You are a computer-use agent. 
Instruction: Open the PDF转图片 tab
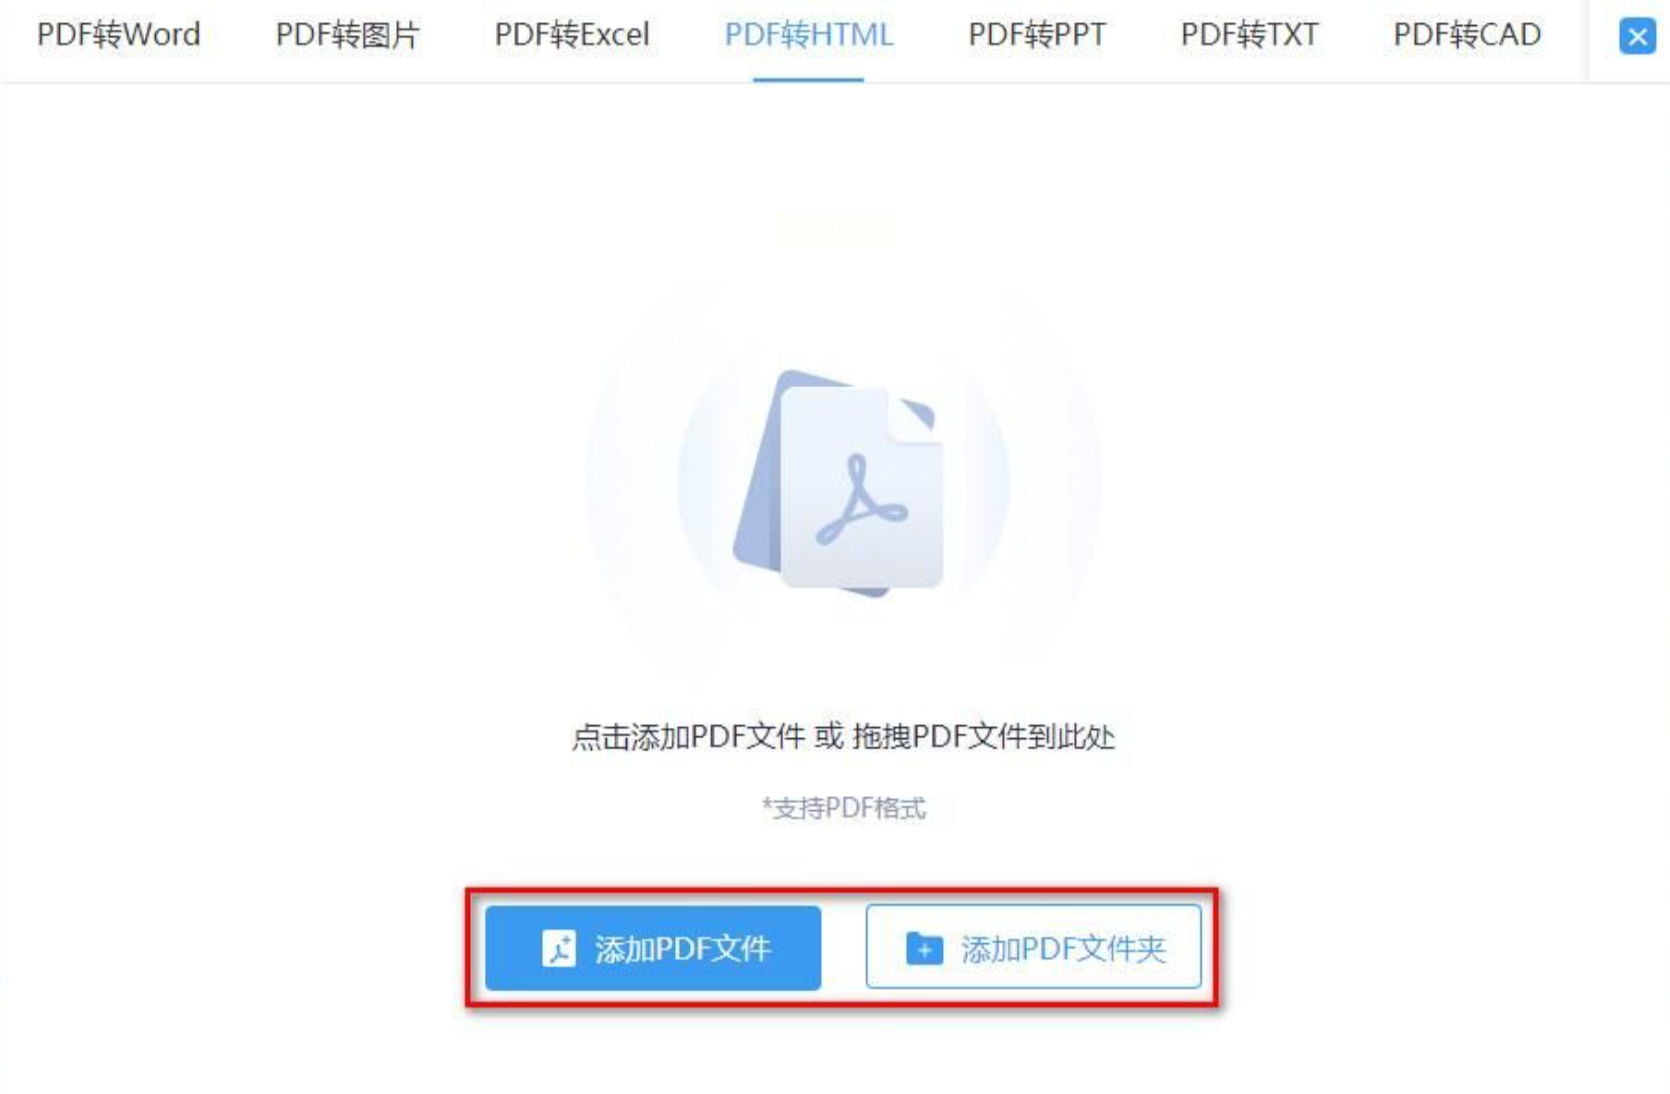pos(347,35)
